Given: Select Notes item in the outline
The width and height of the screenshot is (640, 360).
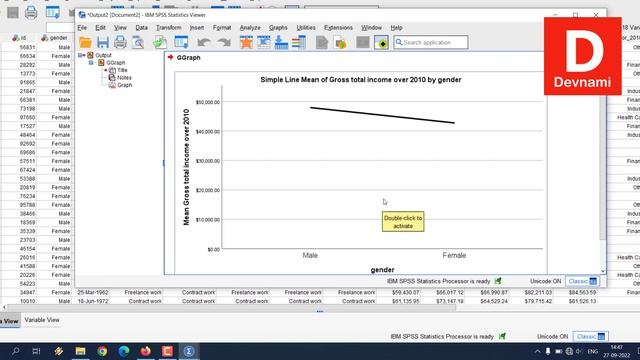Looking at the screenshot, I should point(124,78).
